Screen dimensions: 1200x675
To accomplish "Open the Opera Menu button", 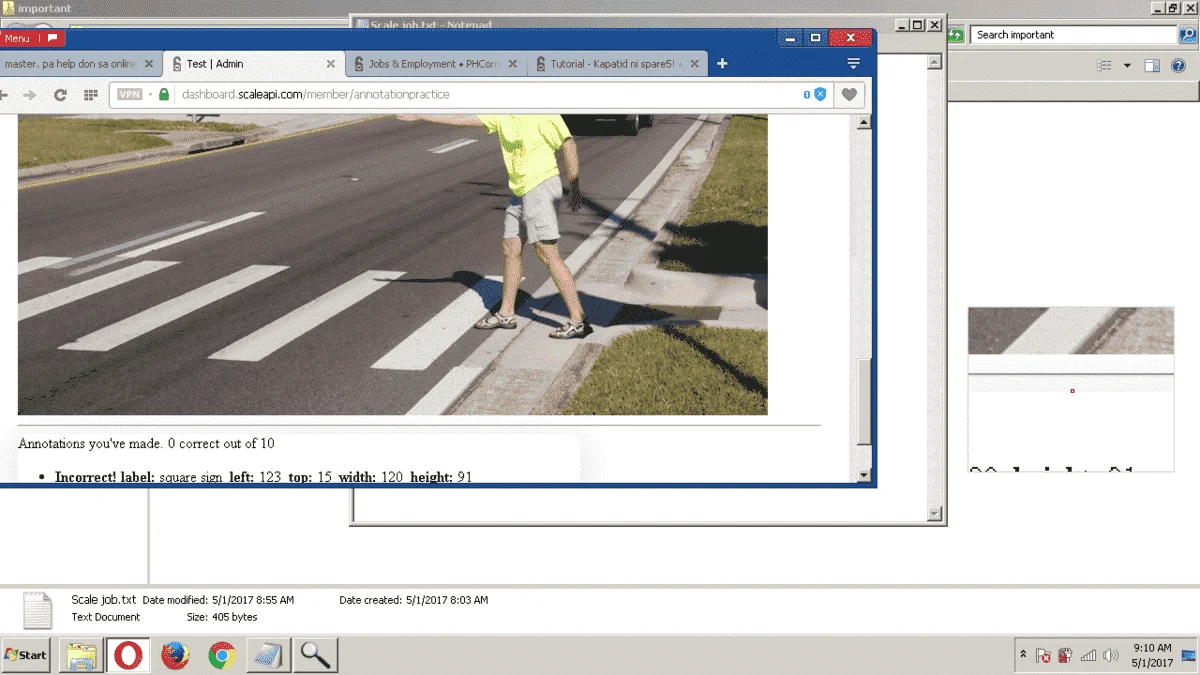I will click(32, 38).
